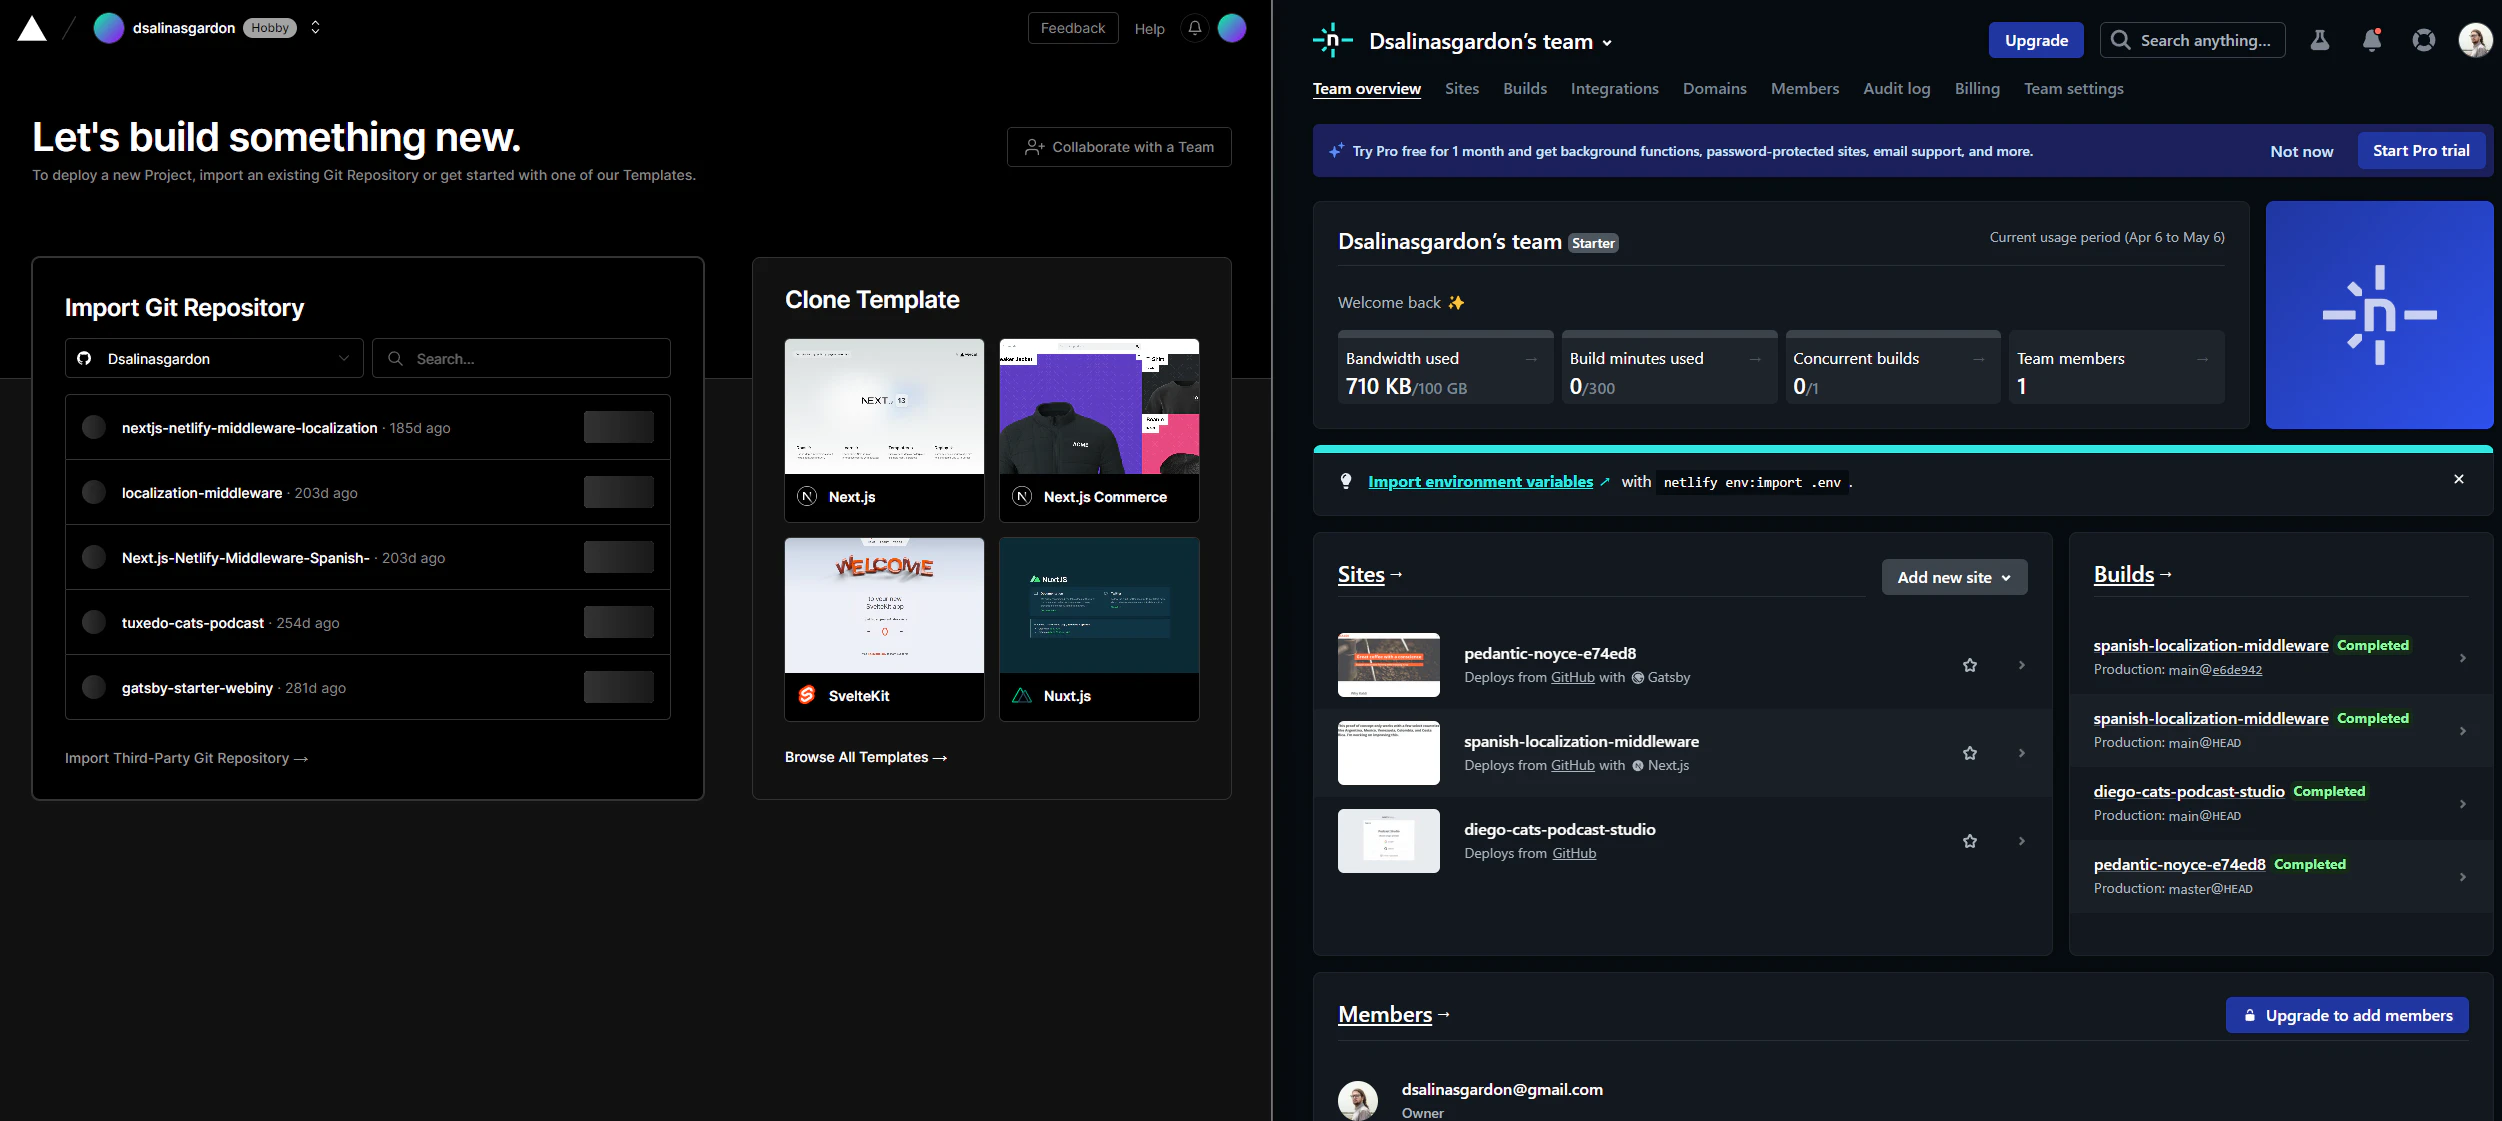Switch to the Integrations tab

(1614, 88)
